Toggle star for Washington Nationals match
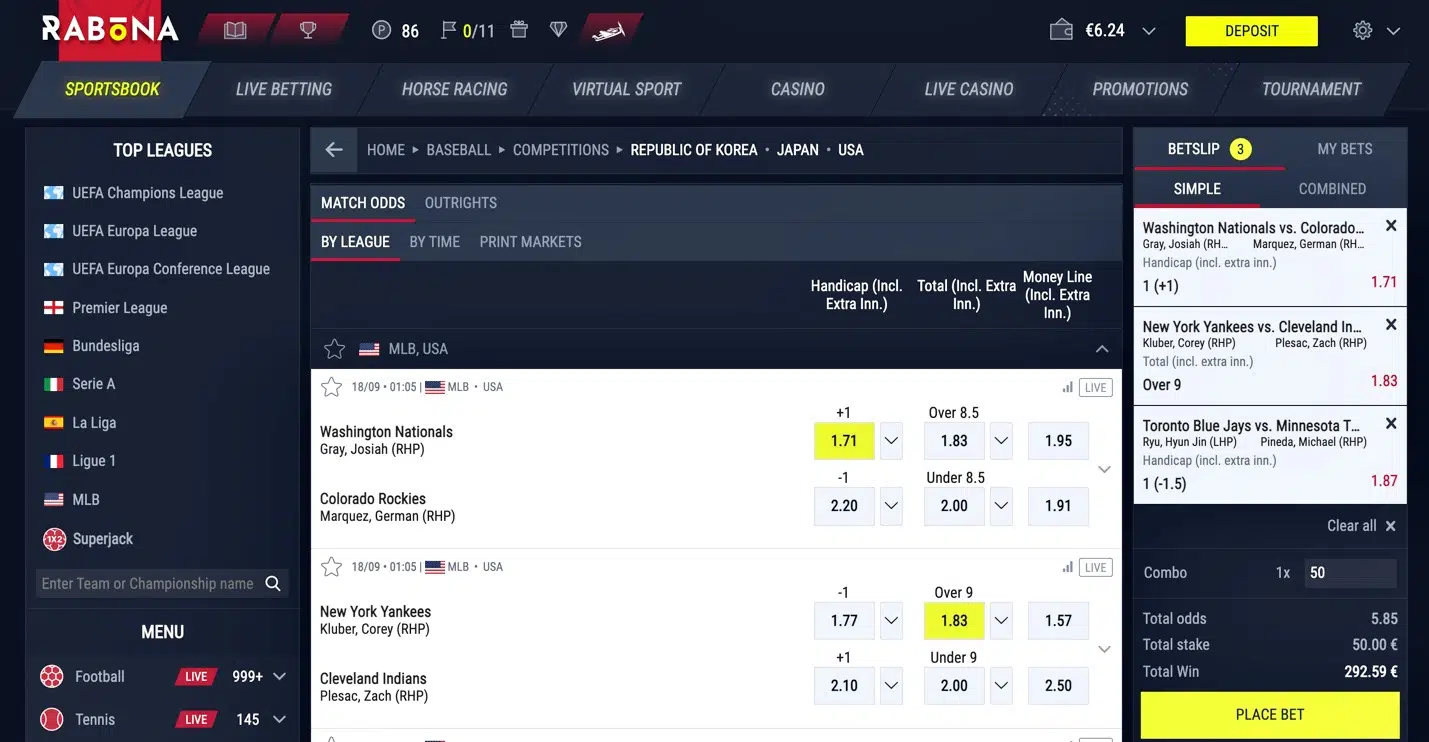 [x=331, y=387]
